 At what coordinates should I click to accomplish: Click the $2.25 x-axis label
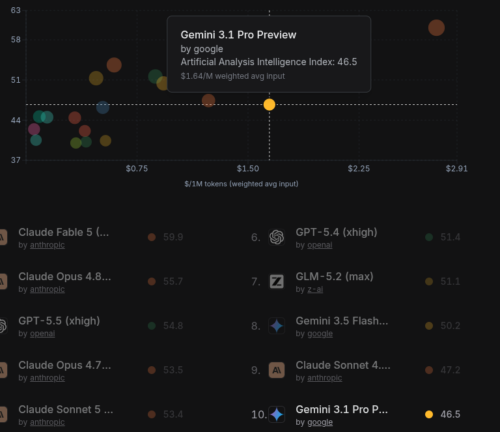[359, 169]
